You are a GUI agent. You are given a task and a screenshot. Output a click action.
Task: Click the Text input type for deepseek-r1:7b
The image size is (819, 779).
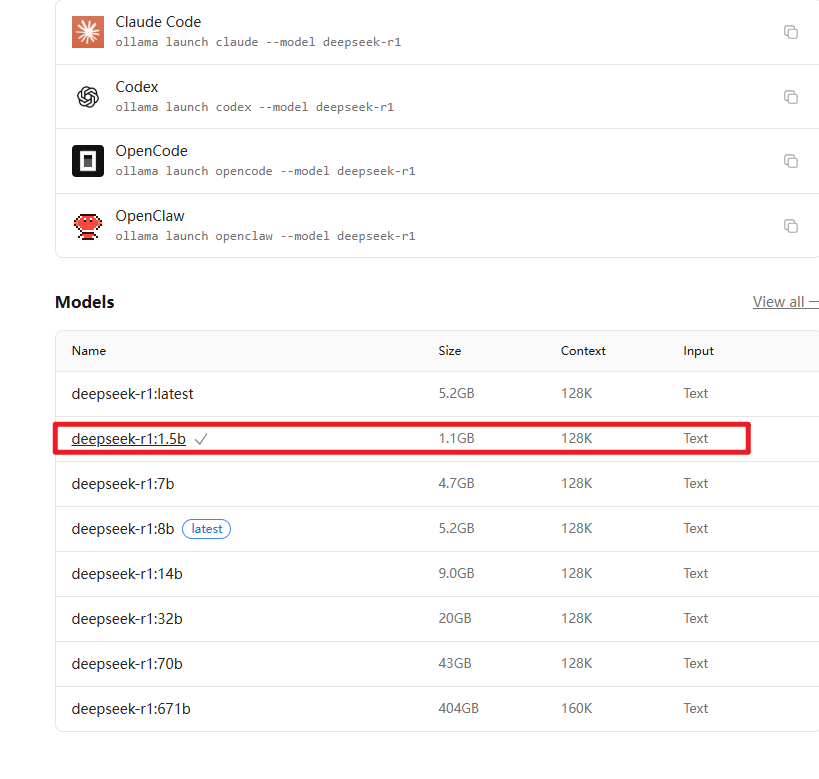[x=696, y=483]
